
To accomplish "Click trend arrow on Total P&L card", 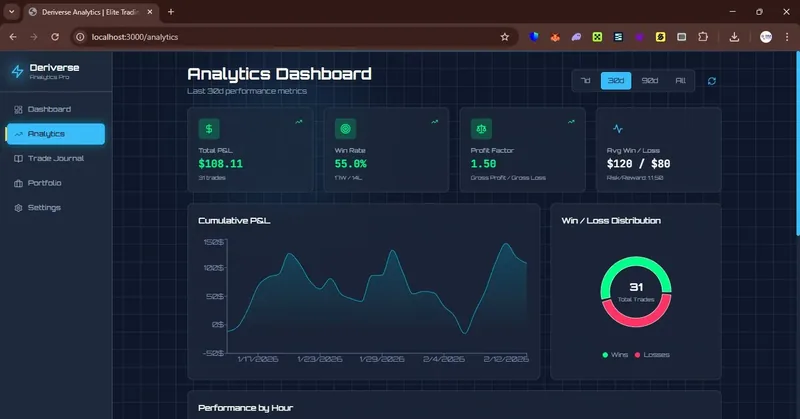I will click(298, 121).
